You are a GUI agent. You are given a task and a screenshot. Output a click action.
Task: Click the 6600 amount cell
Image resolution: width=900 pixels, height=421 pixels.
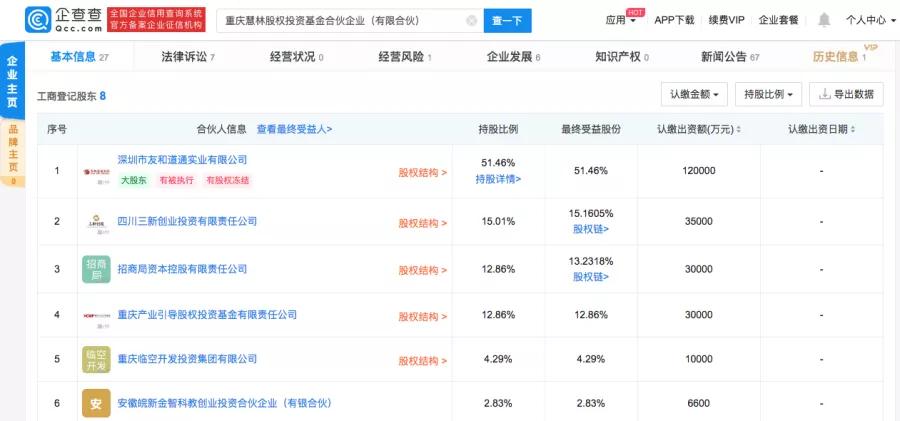pos(699,403)
